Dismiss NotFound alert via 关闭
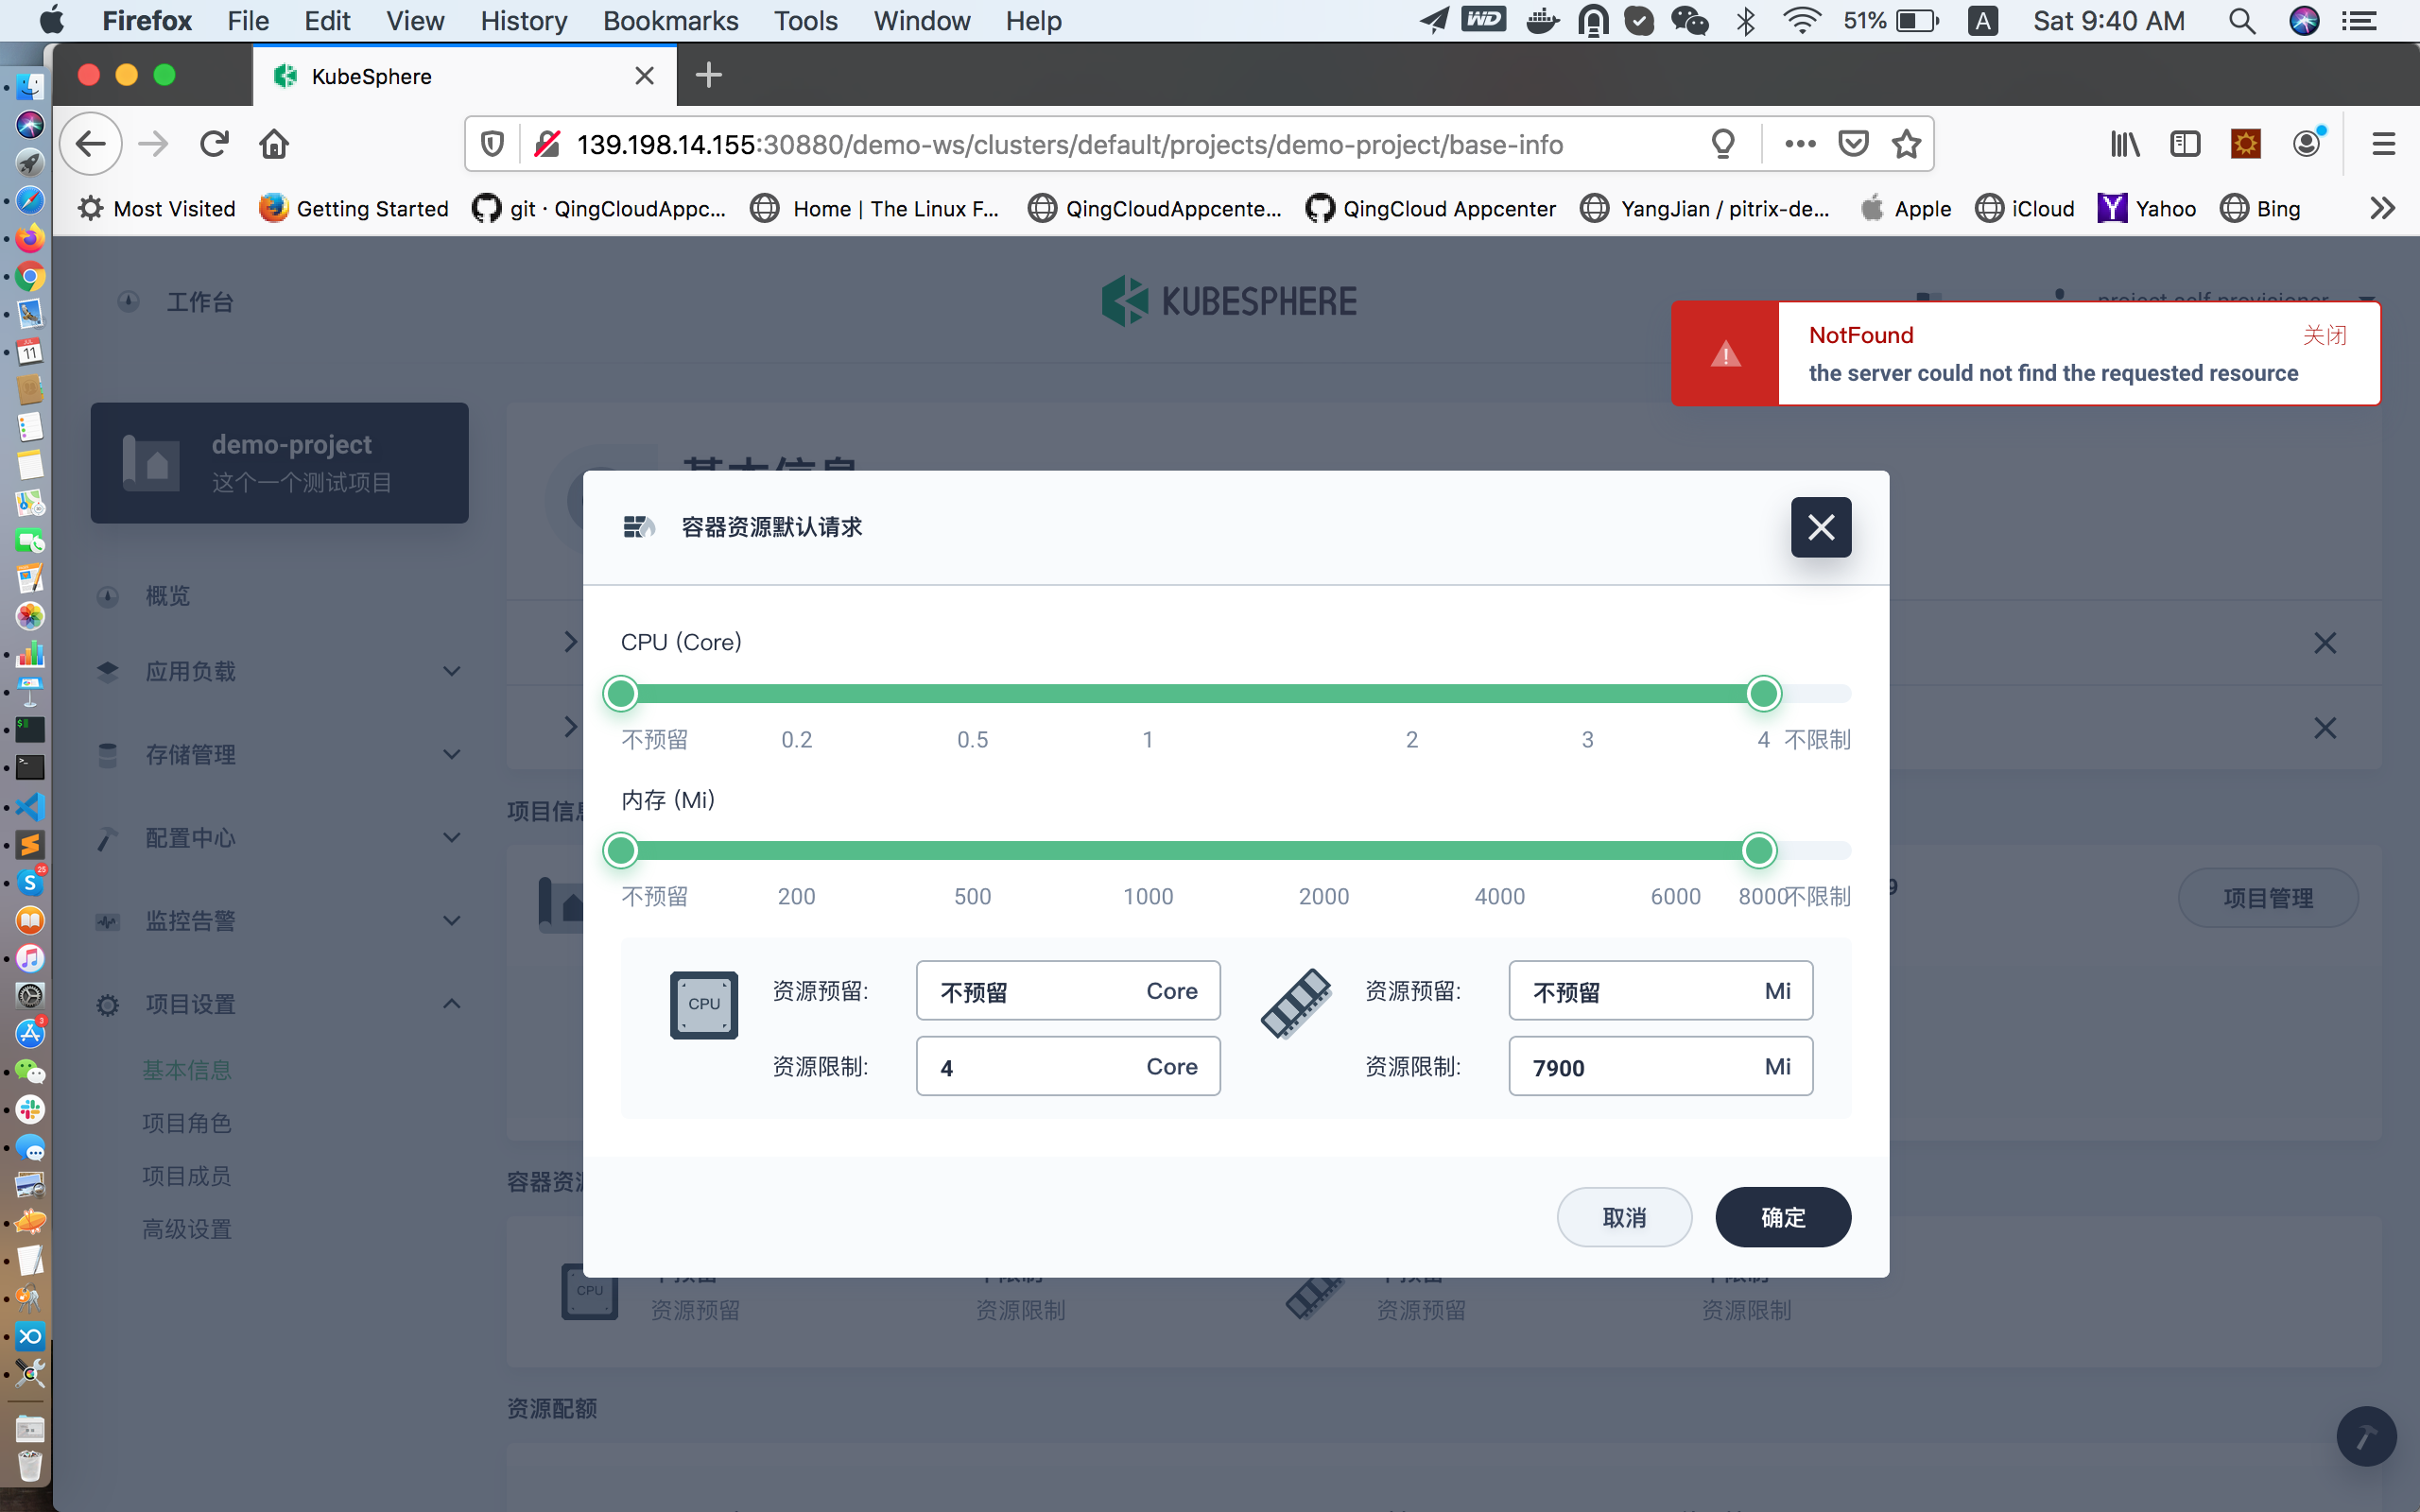Image resolution: width=2420 pixels, height=1512 pixels. [2324, 335]
